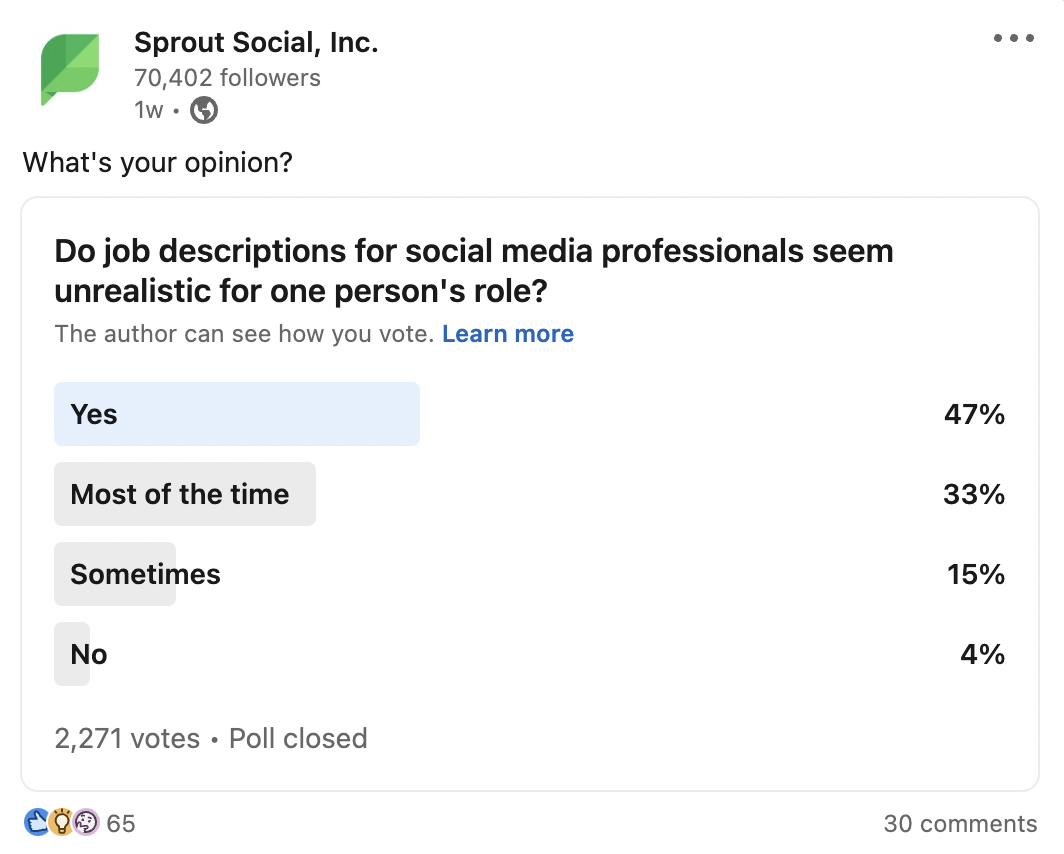Select the Most of the time option
The height and width of the screenshot is (854, 1064).
tap(185, 494)
